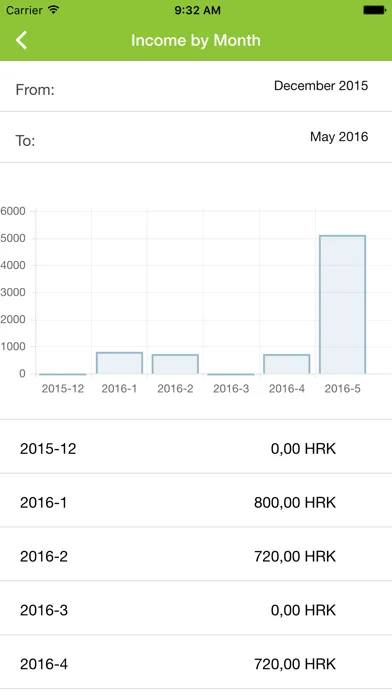This screenshot has height=696, width=392.
Task: Tap the 2016-2 chart bar
Action: pos(175,364)
